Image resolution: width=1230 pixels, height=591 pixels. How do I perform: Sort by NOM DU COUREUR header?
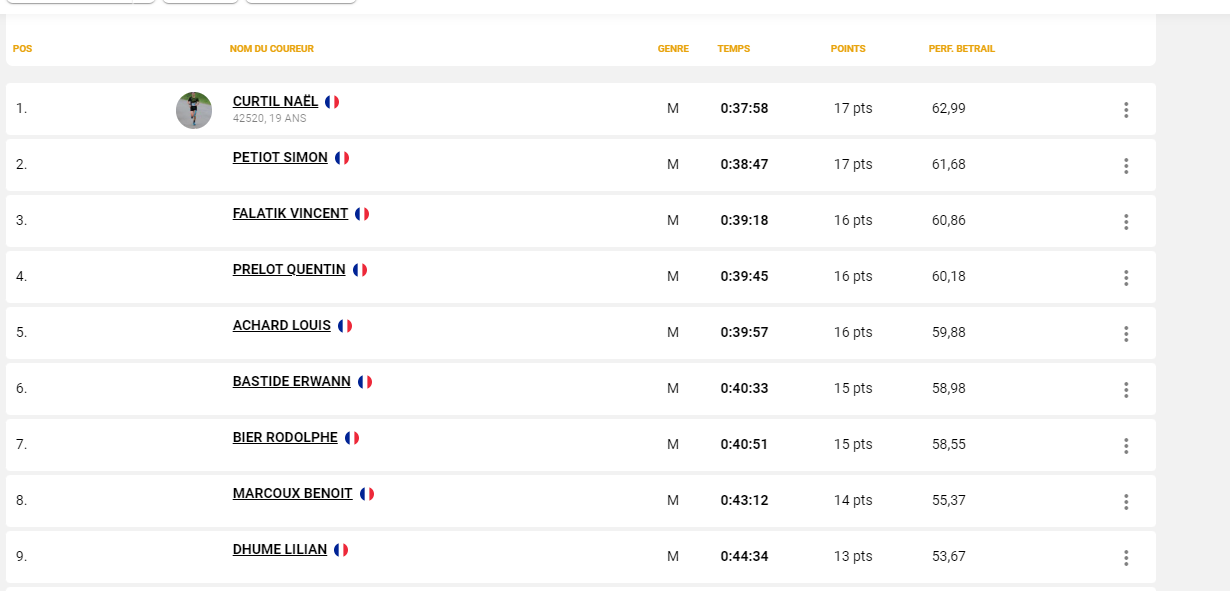coord(271,49)
